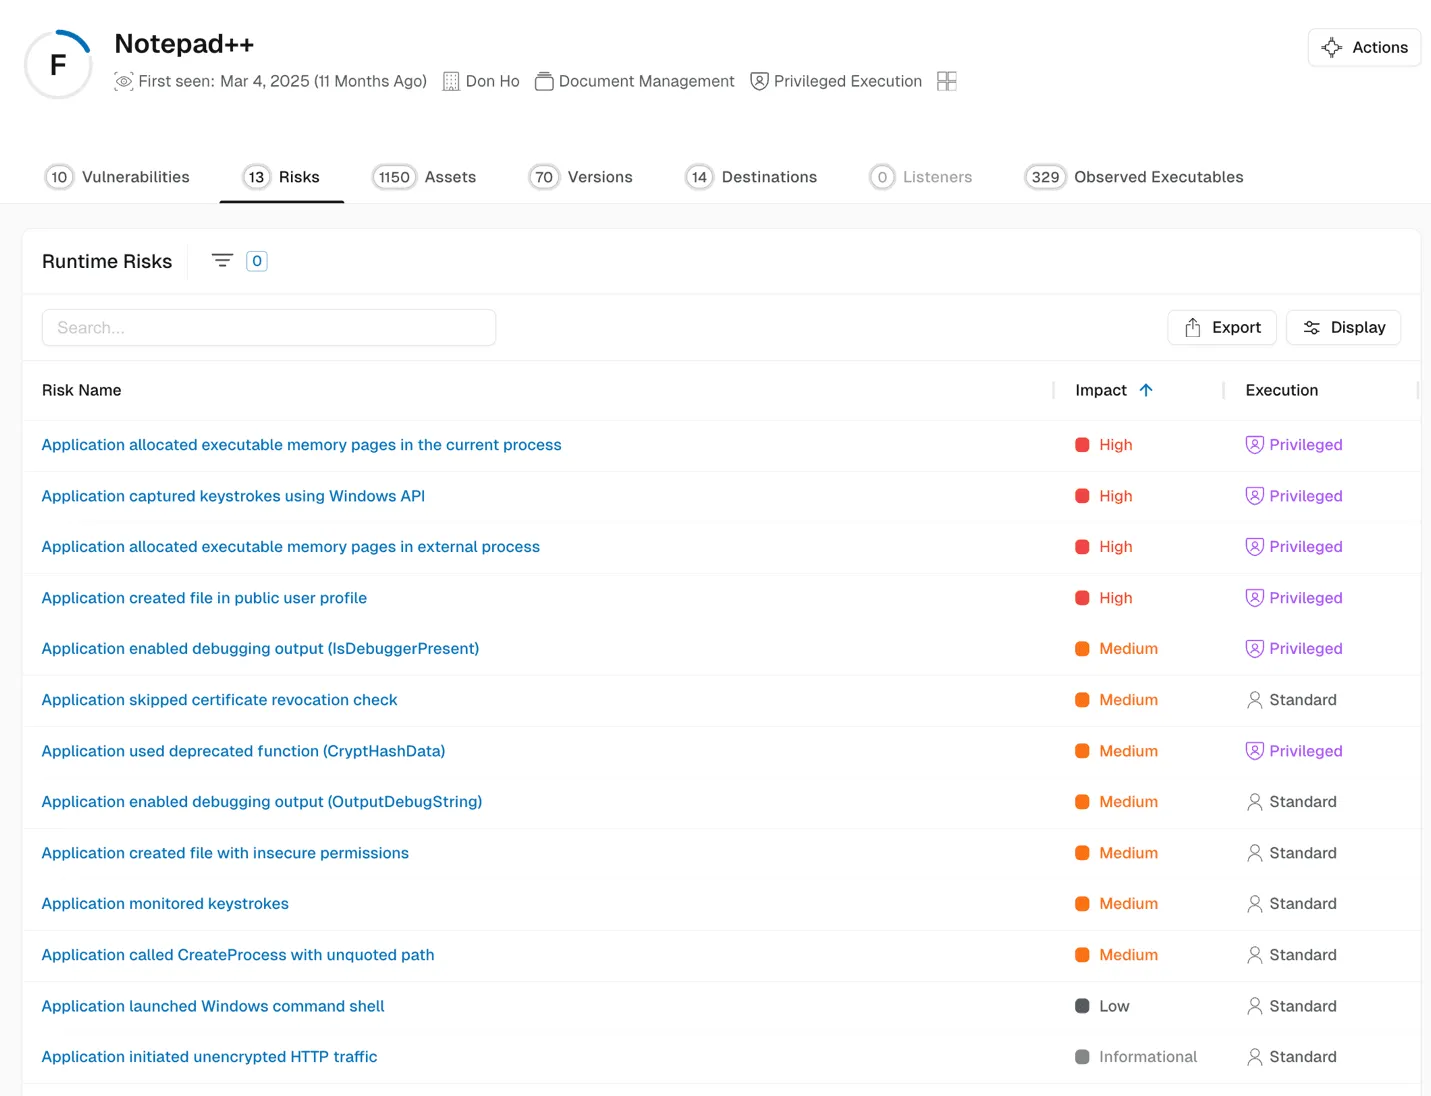Viewport: 1431px width, 1096px height.
Task: Click the Don Ho vendor building icon
Action: coord(451,81)
